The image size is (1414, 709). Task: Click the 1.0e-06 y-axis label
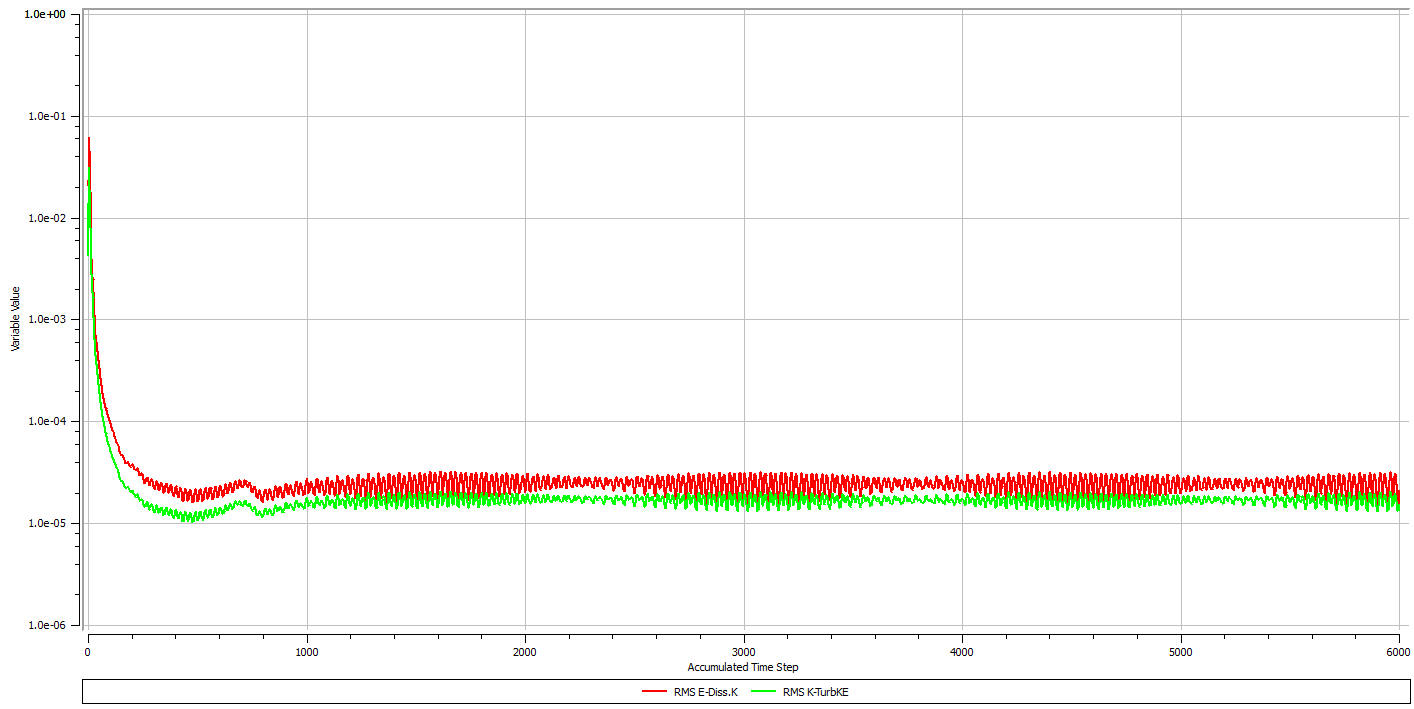click(x=45, y=625)
